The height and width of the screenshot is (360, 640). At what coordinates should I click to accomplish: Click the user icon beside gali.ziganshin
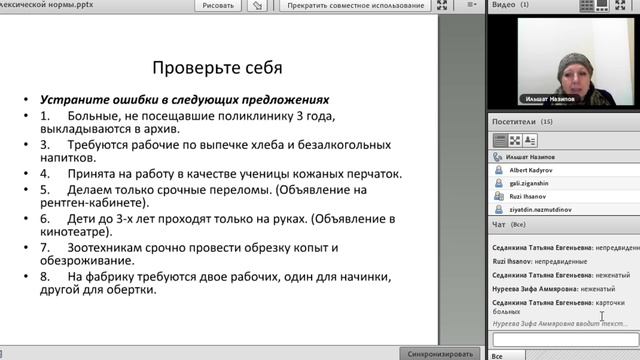(x=499, y=183)
